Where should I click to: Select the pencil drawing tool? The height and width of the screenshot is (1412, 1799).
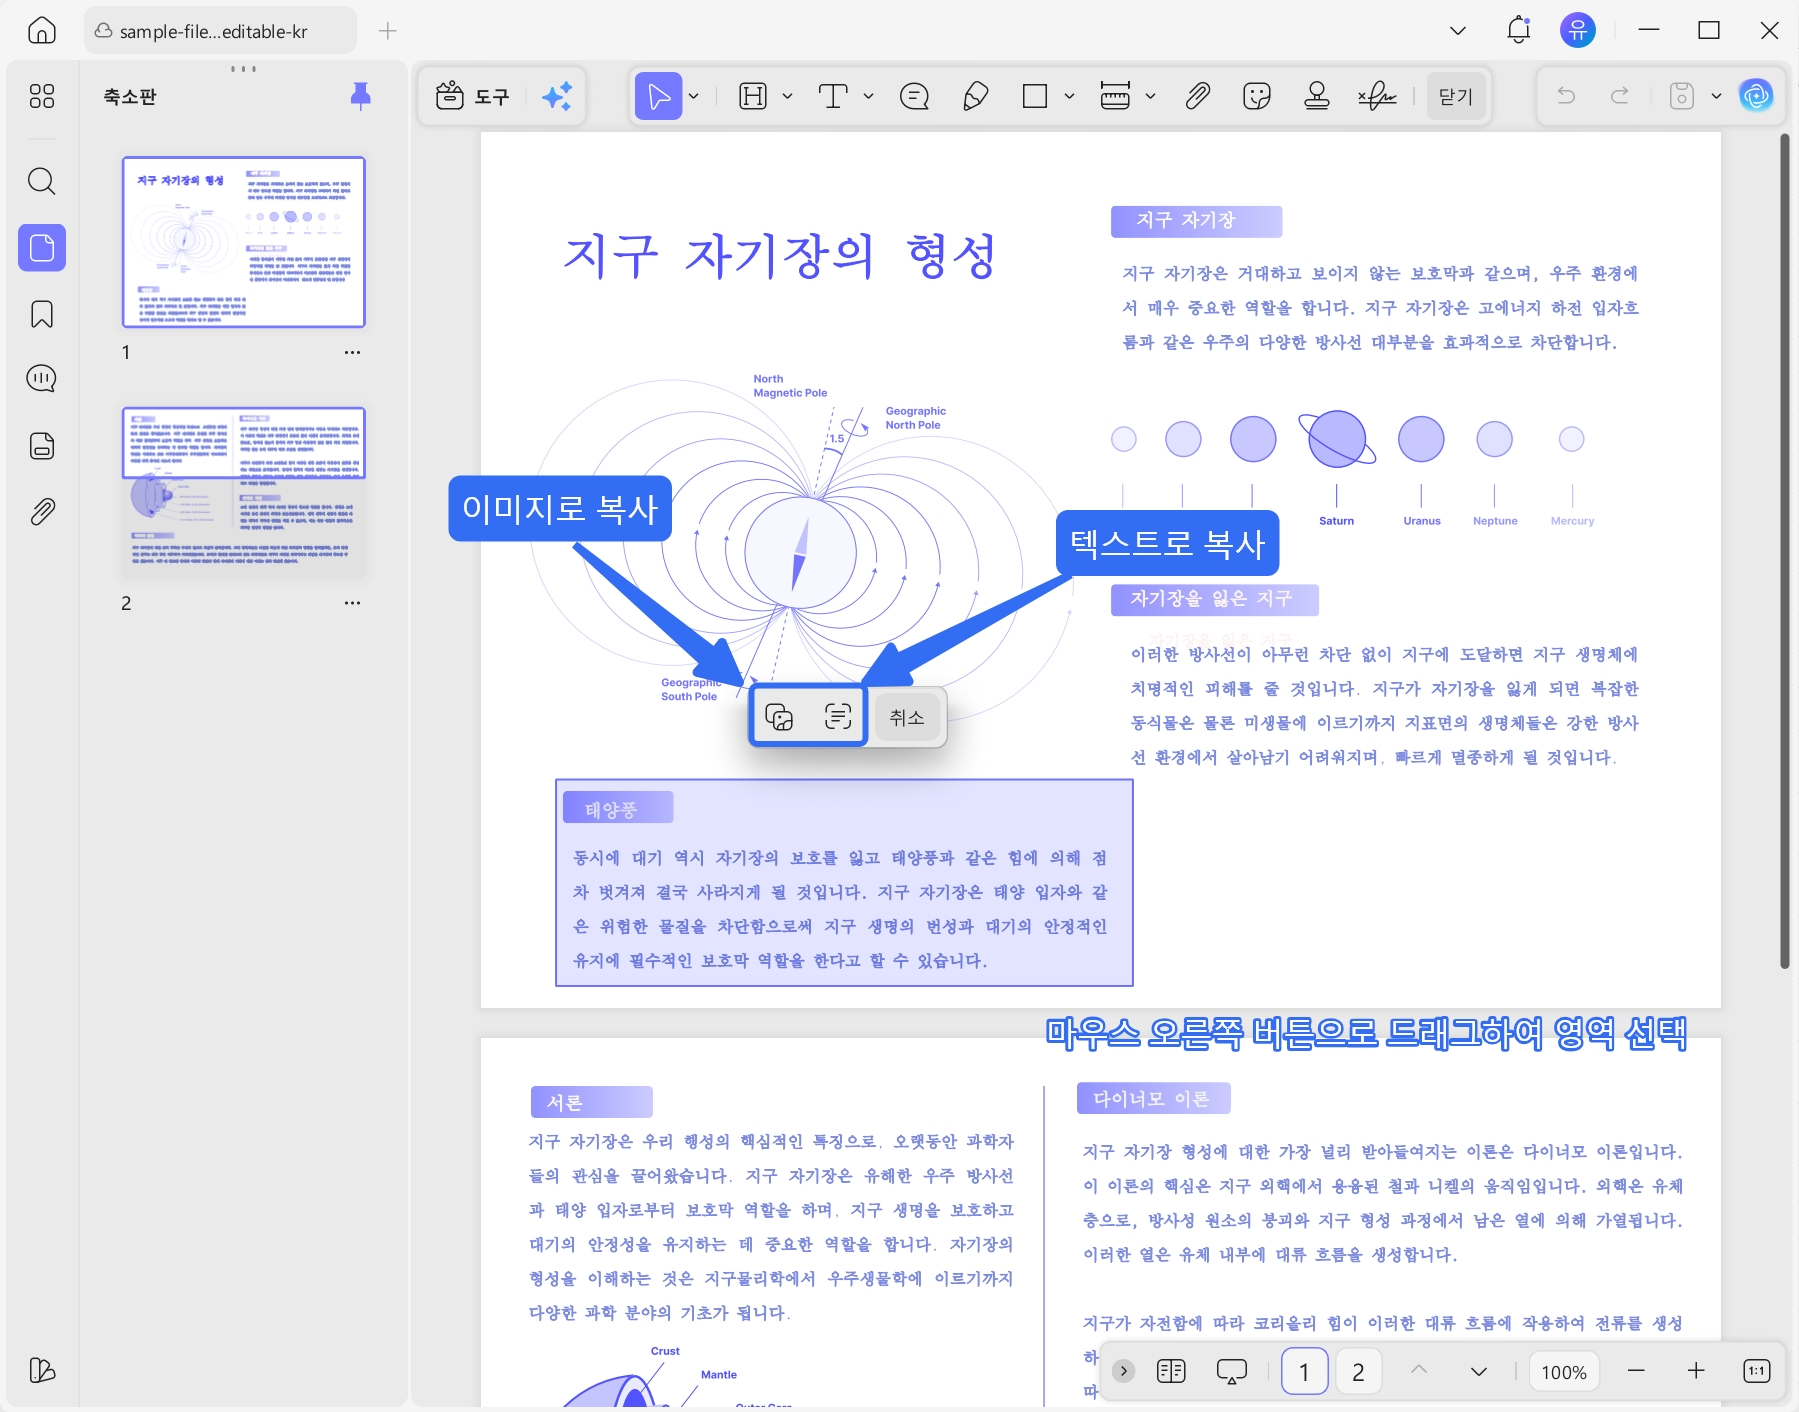(x=975, y=96)
